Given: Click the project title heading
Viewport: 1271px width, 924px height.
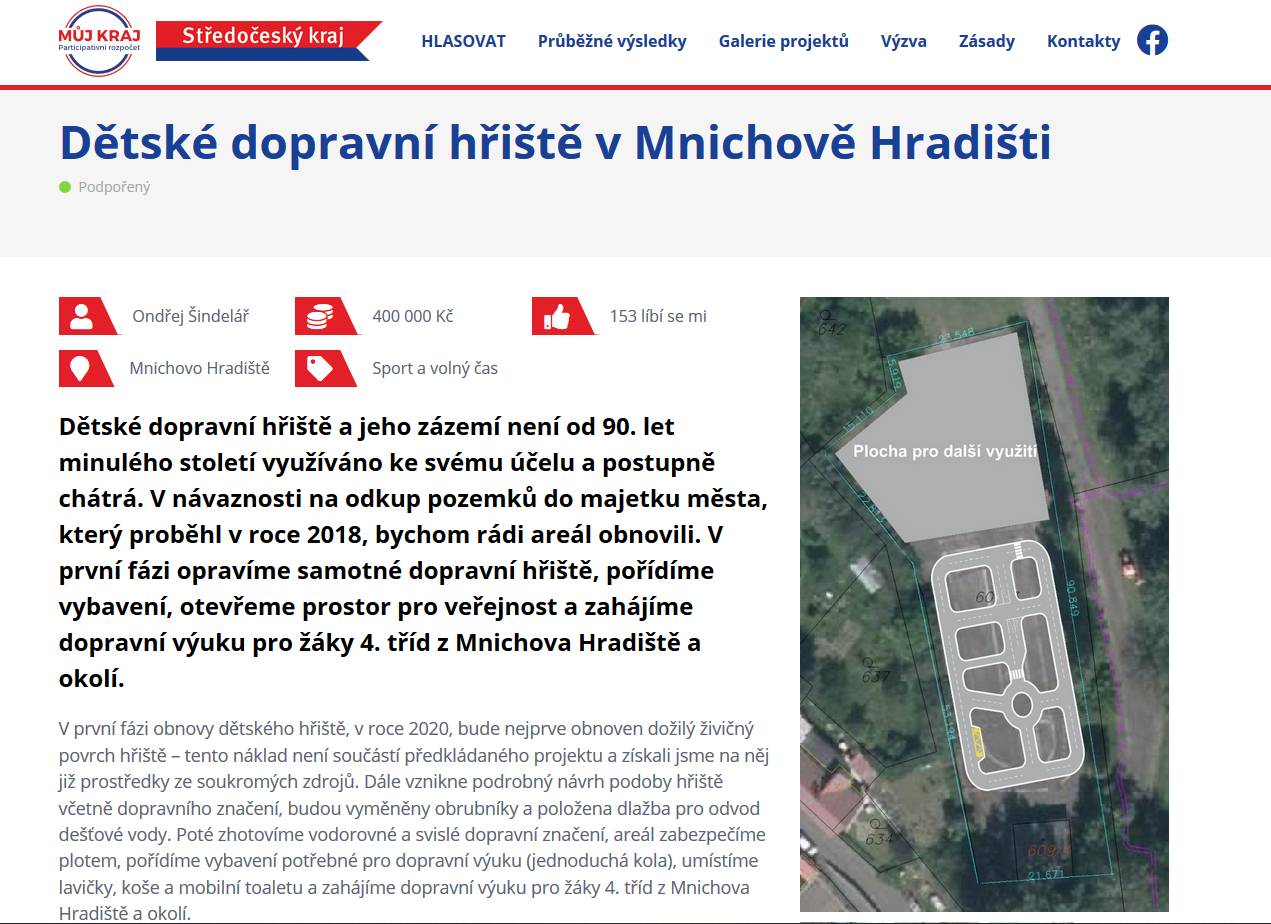Looking at the screenshot, I should (x=556, y=143).
